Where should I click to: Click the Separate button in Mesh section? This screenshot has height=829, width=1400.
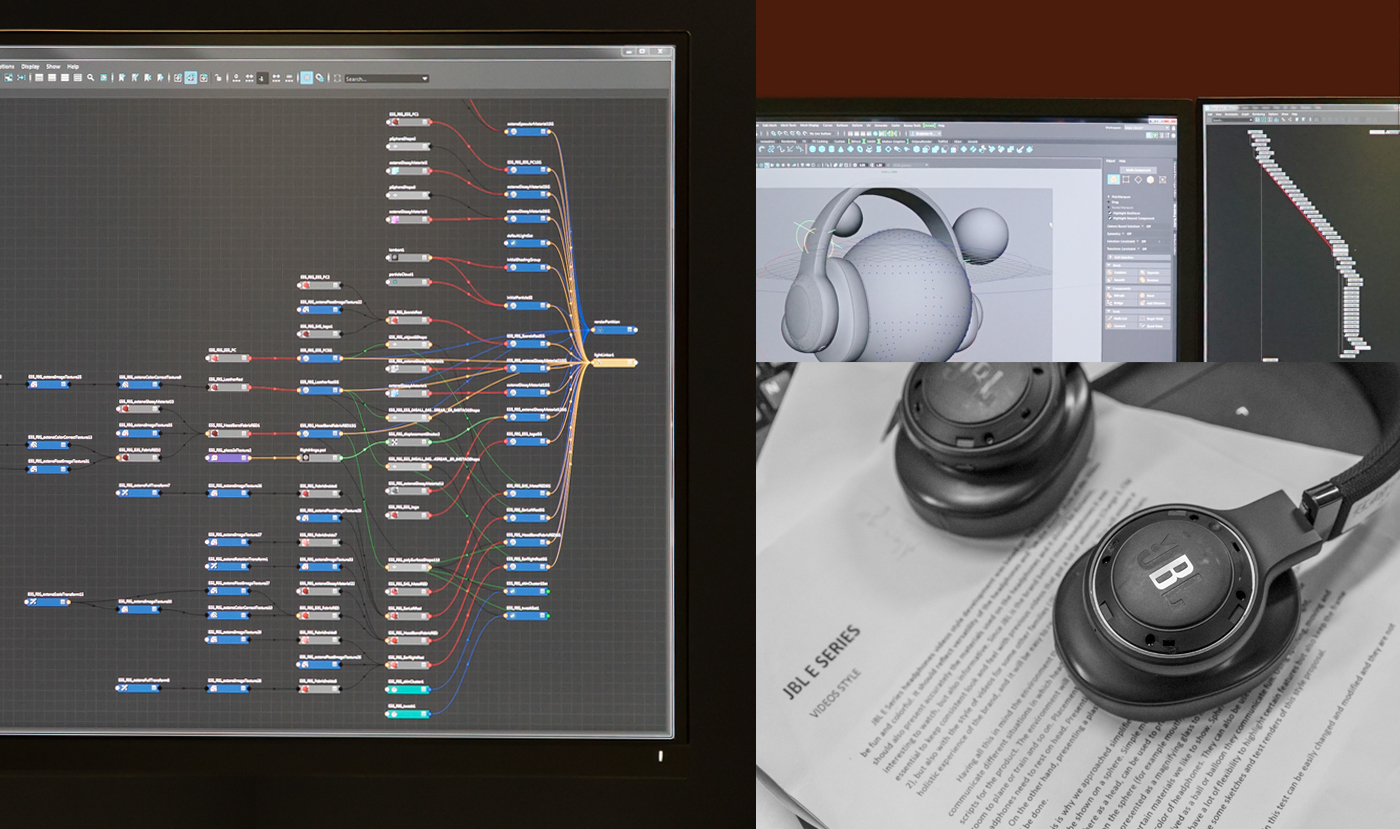coord(1156,272)
